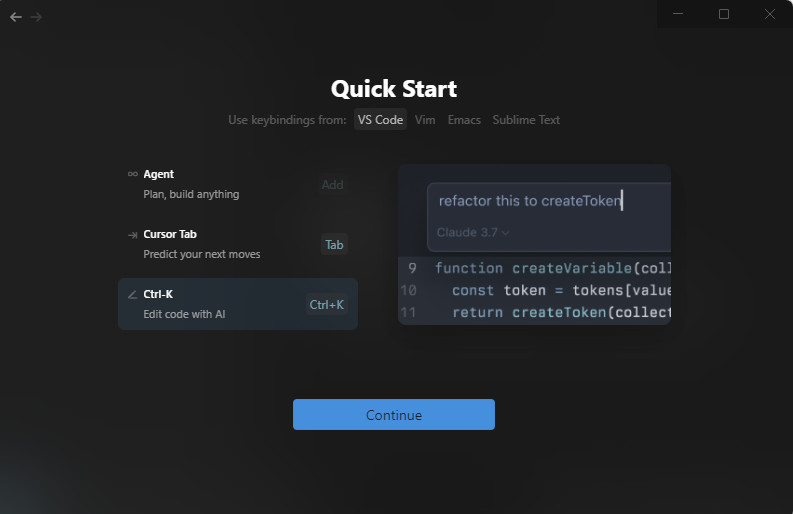
Task: Click the 'Plan, build anything' description
Action: click(191, 194)
